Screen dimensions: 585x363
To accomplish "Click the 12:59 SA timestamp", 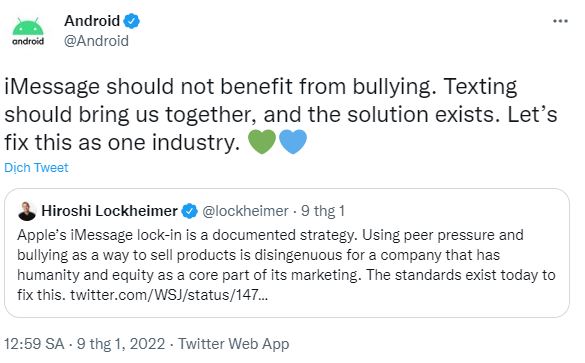I will coord(34,344).
